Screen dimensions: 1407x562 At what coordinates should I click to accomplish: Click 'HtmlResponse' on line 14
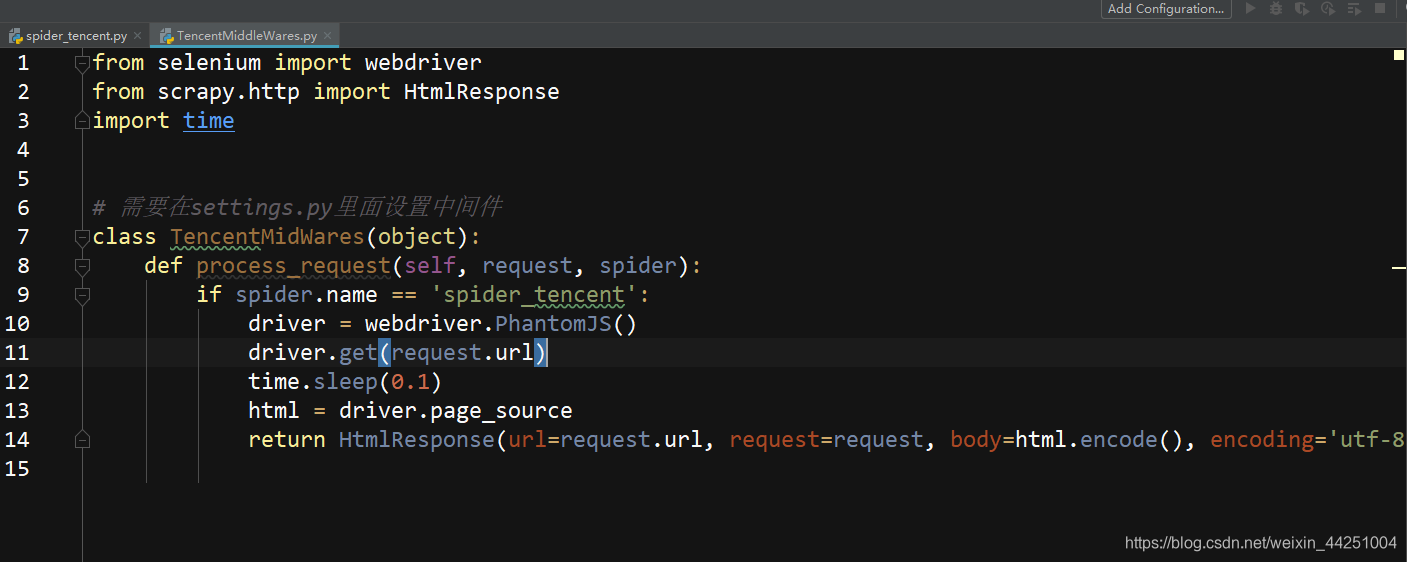(x=417, y=440)
